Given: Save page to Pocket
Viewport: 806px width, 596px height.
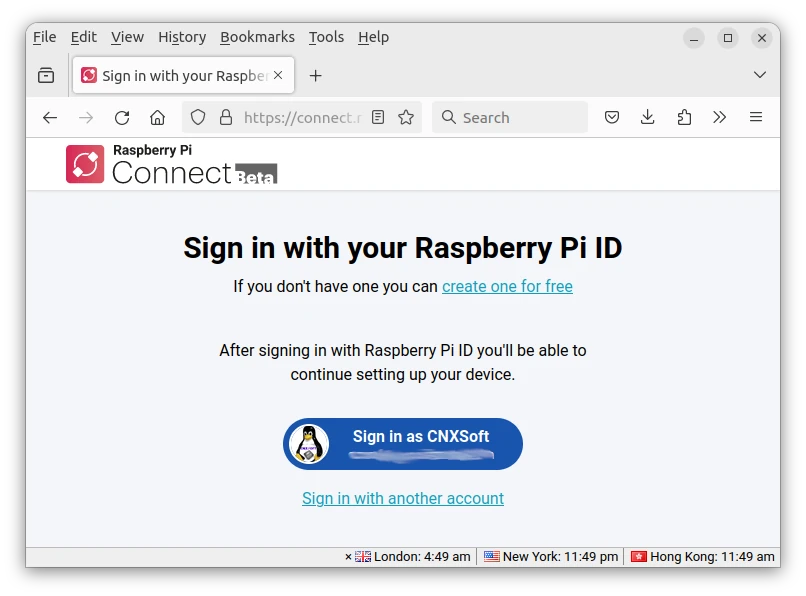Looking at the screenshot, I should pyautogui.click(x=612, y=117).
